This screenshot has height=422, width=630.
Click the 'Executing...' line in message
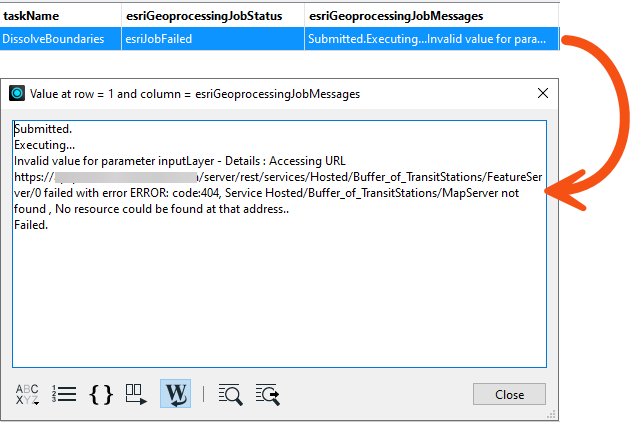point(44,145)
